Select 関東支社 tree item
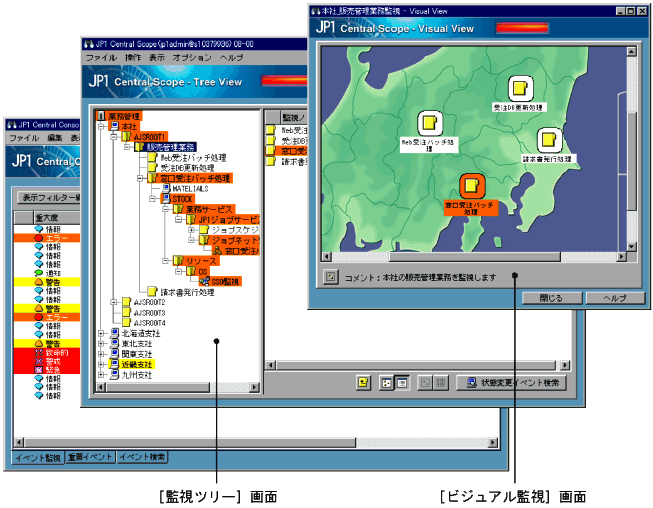 tap(137, 354)
